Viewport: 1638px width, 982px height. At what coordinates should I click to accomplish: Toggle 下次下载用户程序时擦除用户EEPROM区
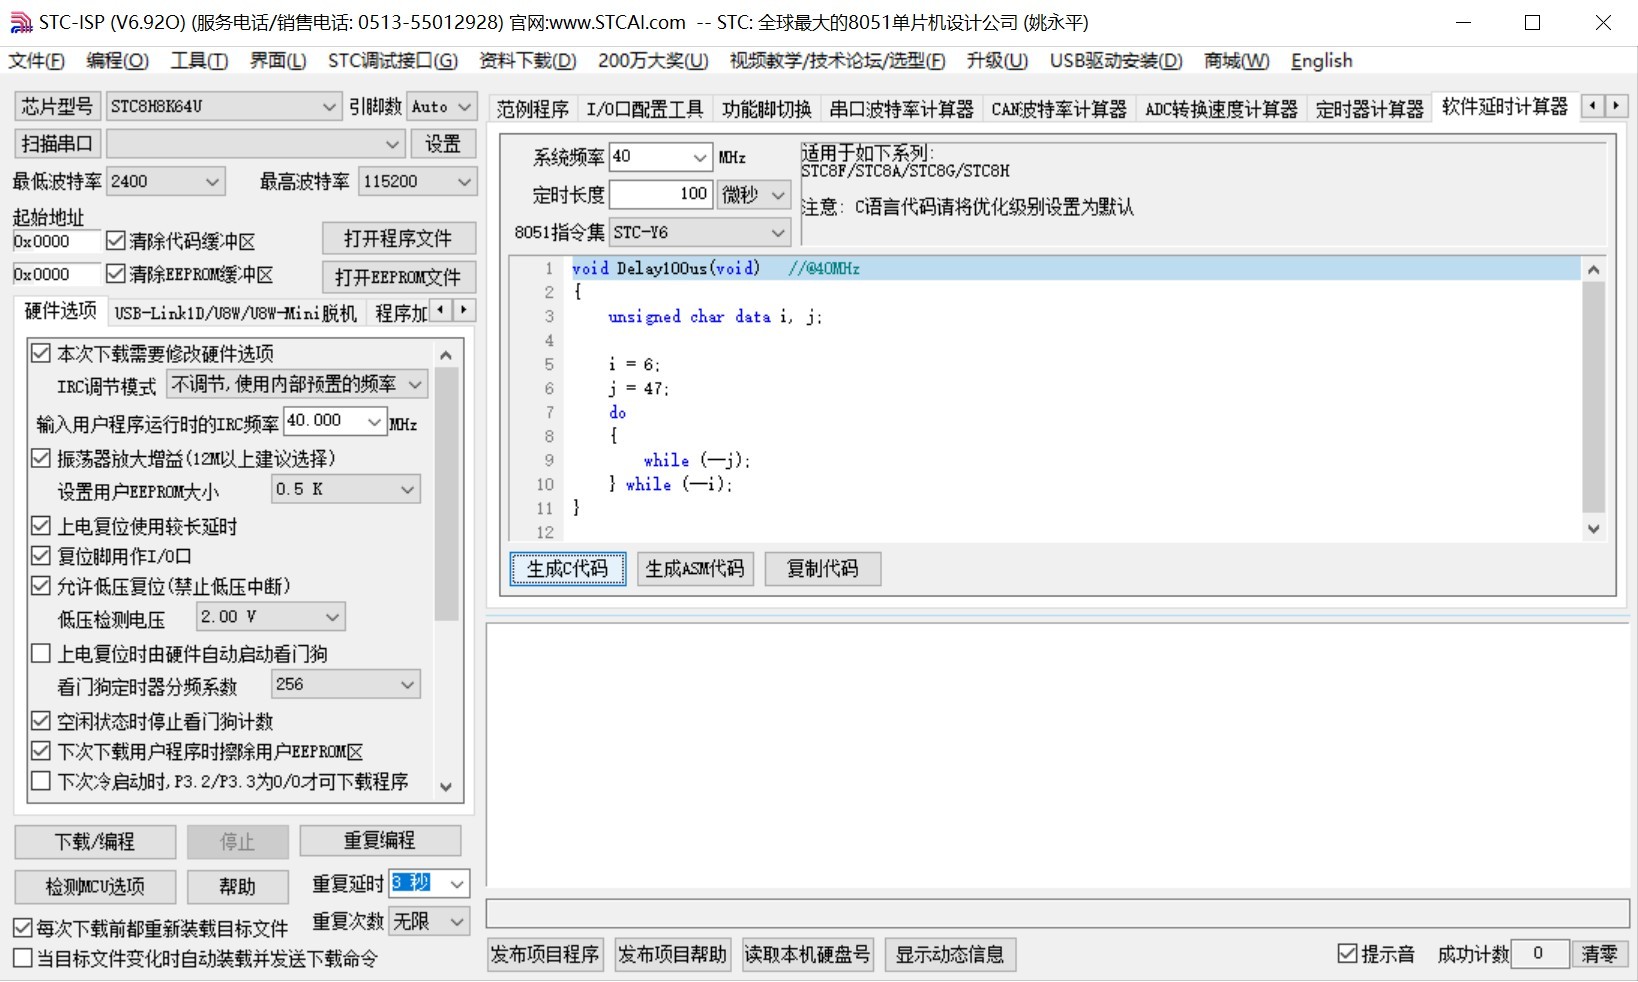pyautogui.click(x=41, y=751)
